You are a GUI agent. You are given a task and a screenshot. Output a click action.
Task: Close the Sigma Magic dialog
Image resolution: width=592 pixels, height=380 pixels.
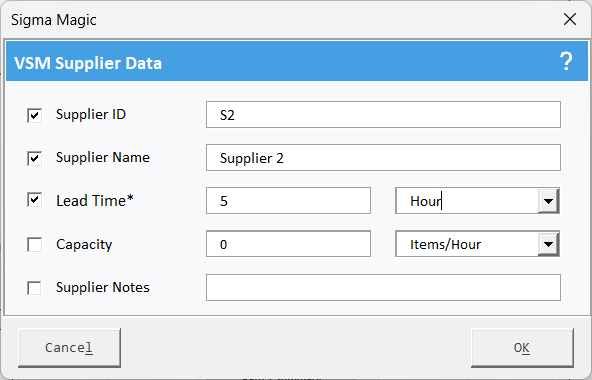pyautogui.click(x=569, y=19)
